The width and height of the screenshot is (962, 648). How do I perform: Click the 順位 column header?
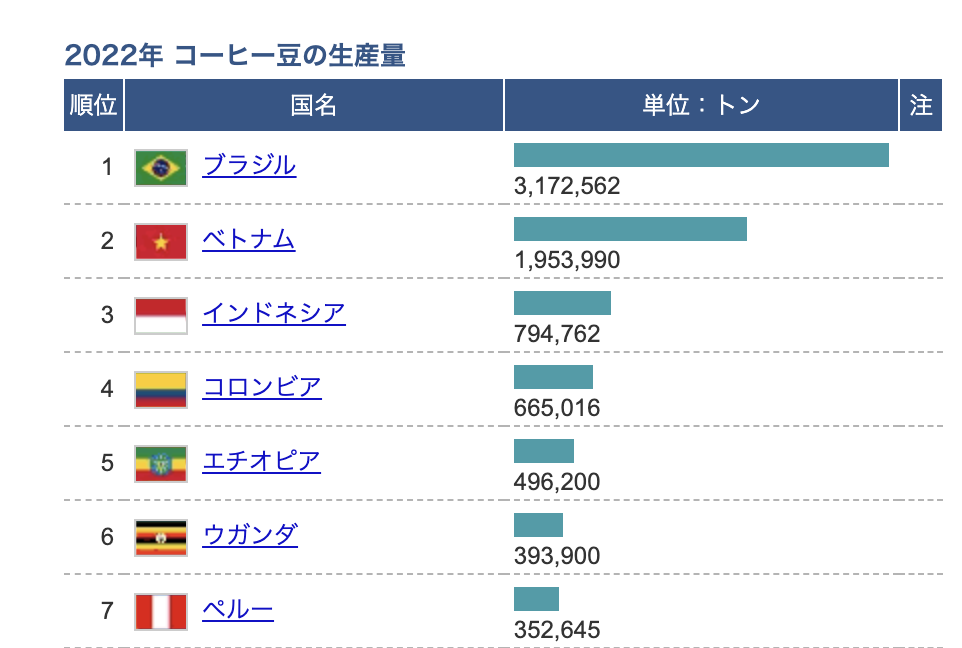click(94, 105)
